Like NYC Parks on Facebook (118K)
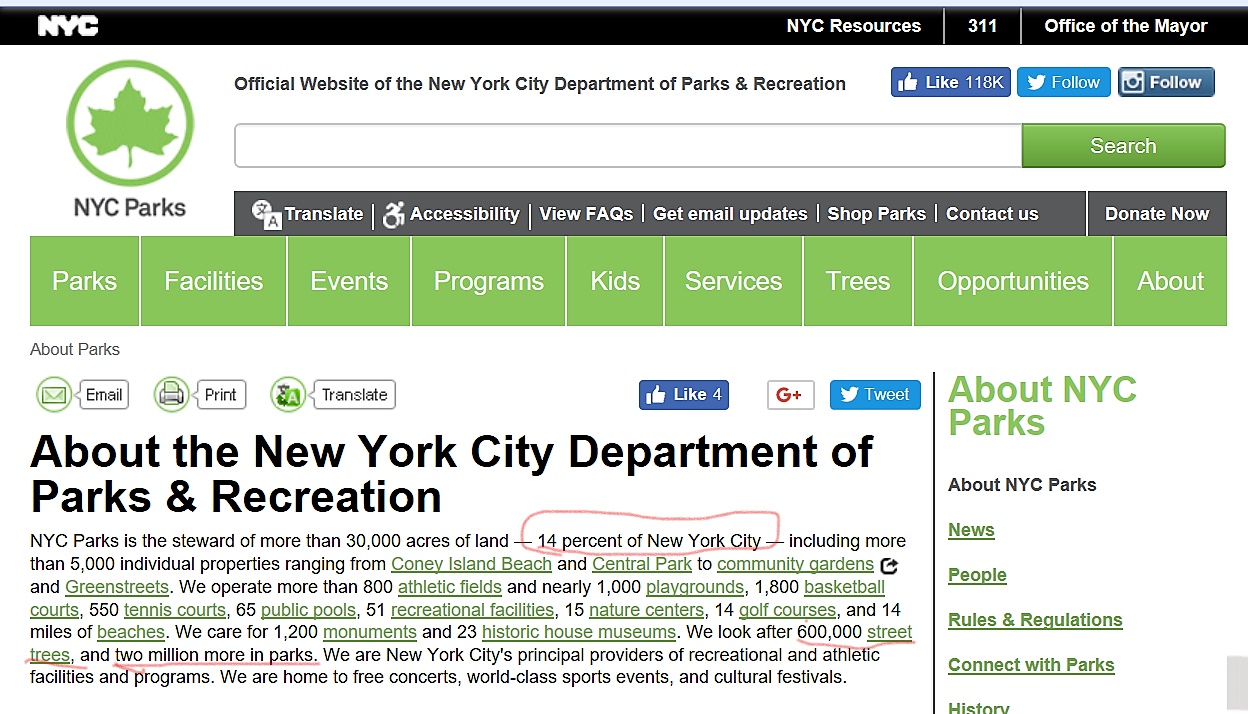 pyautogui.click(x=951, y=82)
